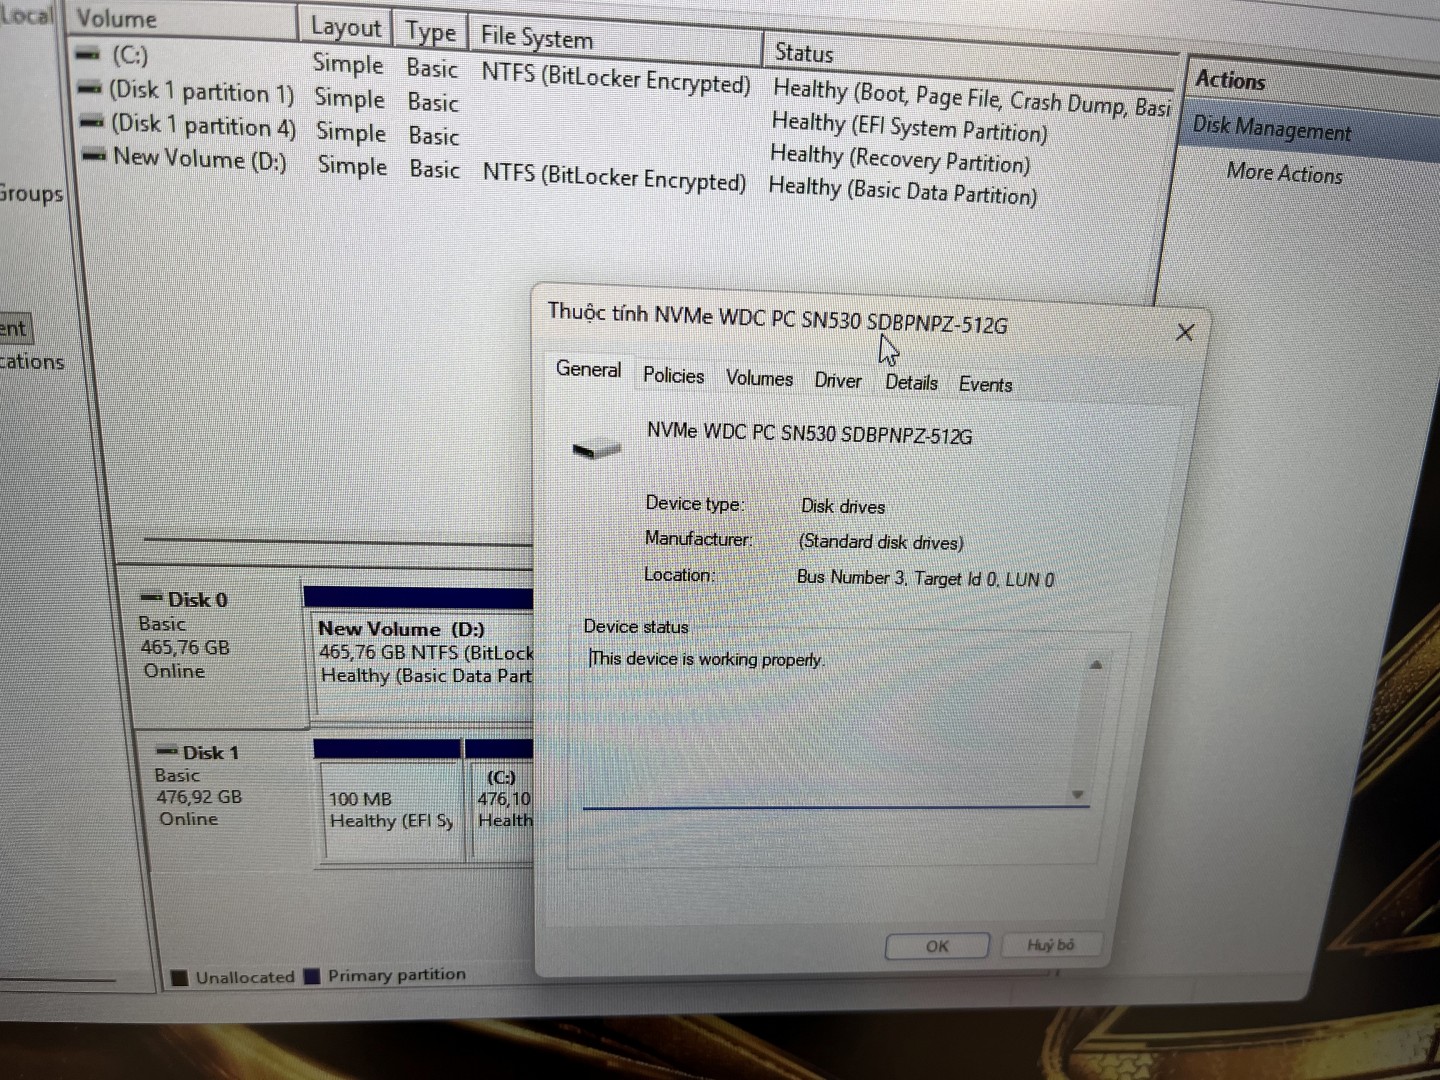The image size is (1440, 1080).
Task: Open the Details tab
Action: pyautogui.click(x=911, y=382)
